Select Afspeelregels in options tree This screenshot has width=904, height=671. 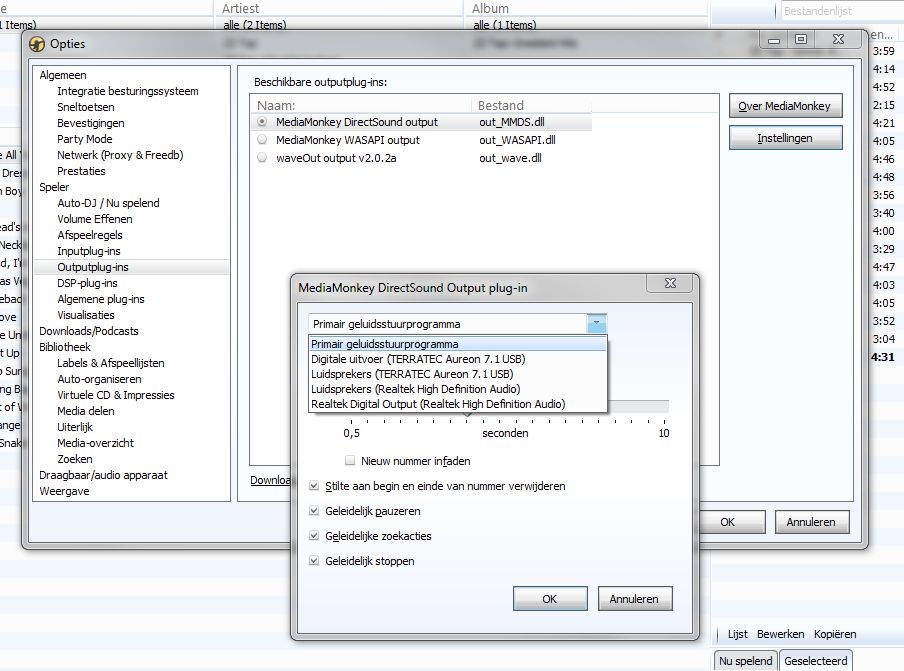[90, 235]
